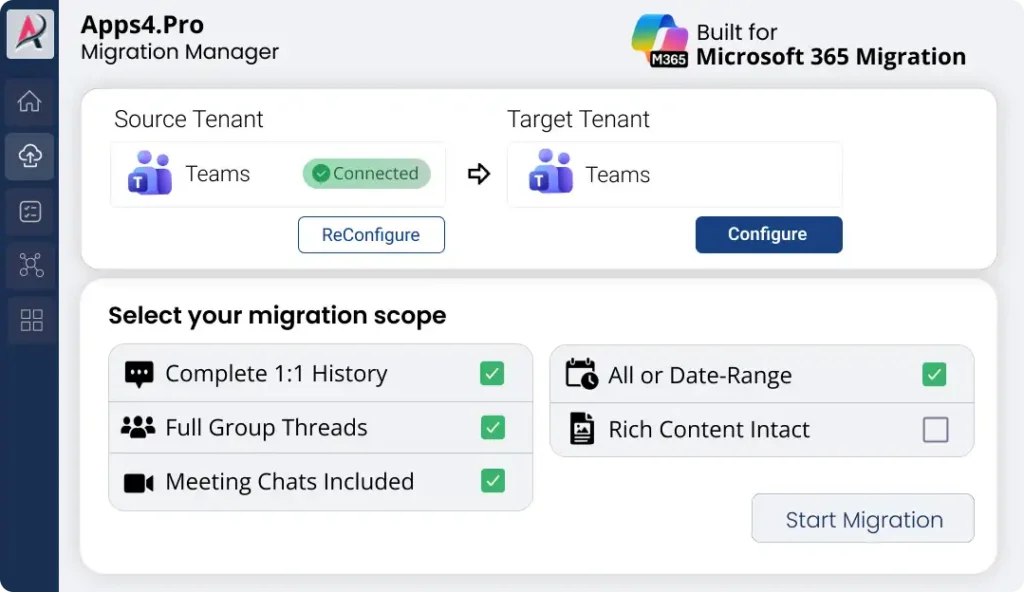Click the Target Tenant Teams field

point(675,174)
